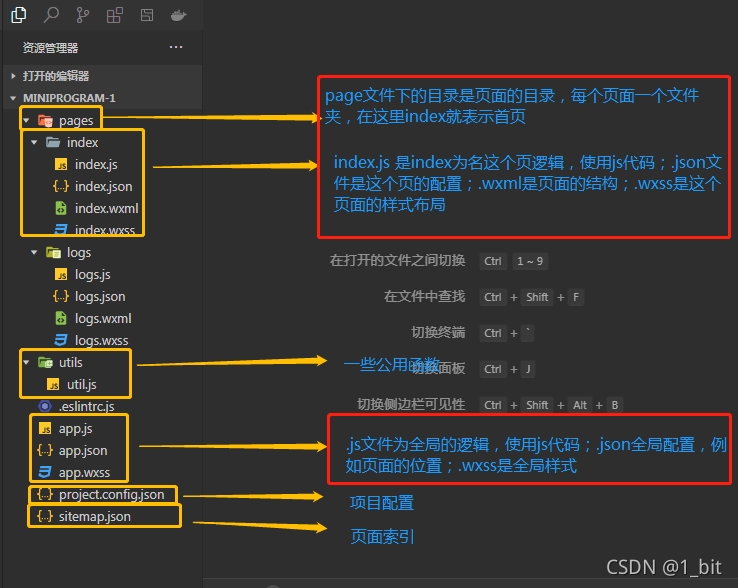
Task: Click the index folder icon
Action: click(53, 142)
